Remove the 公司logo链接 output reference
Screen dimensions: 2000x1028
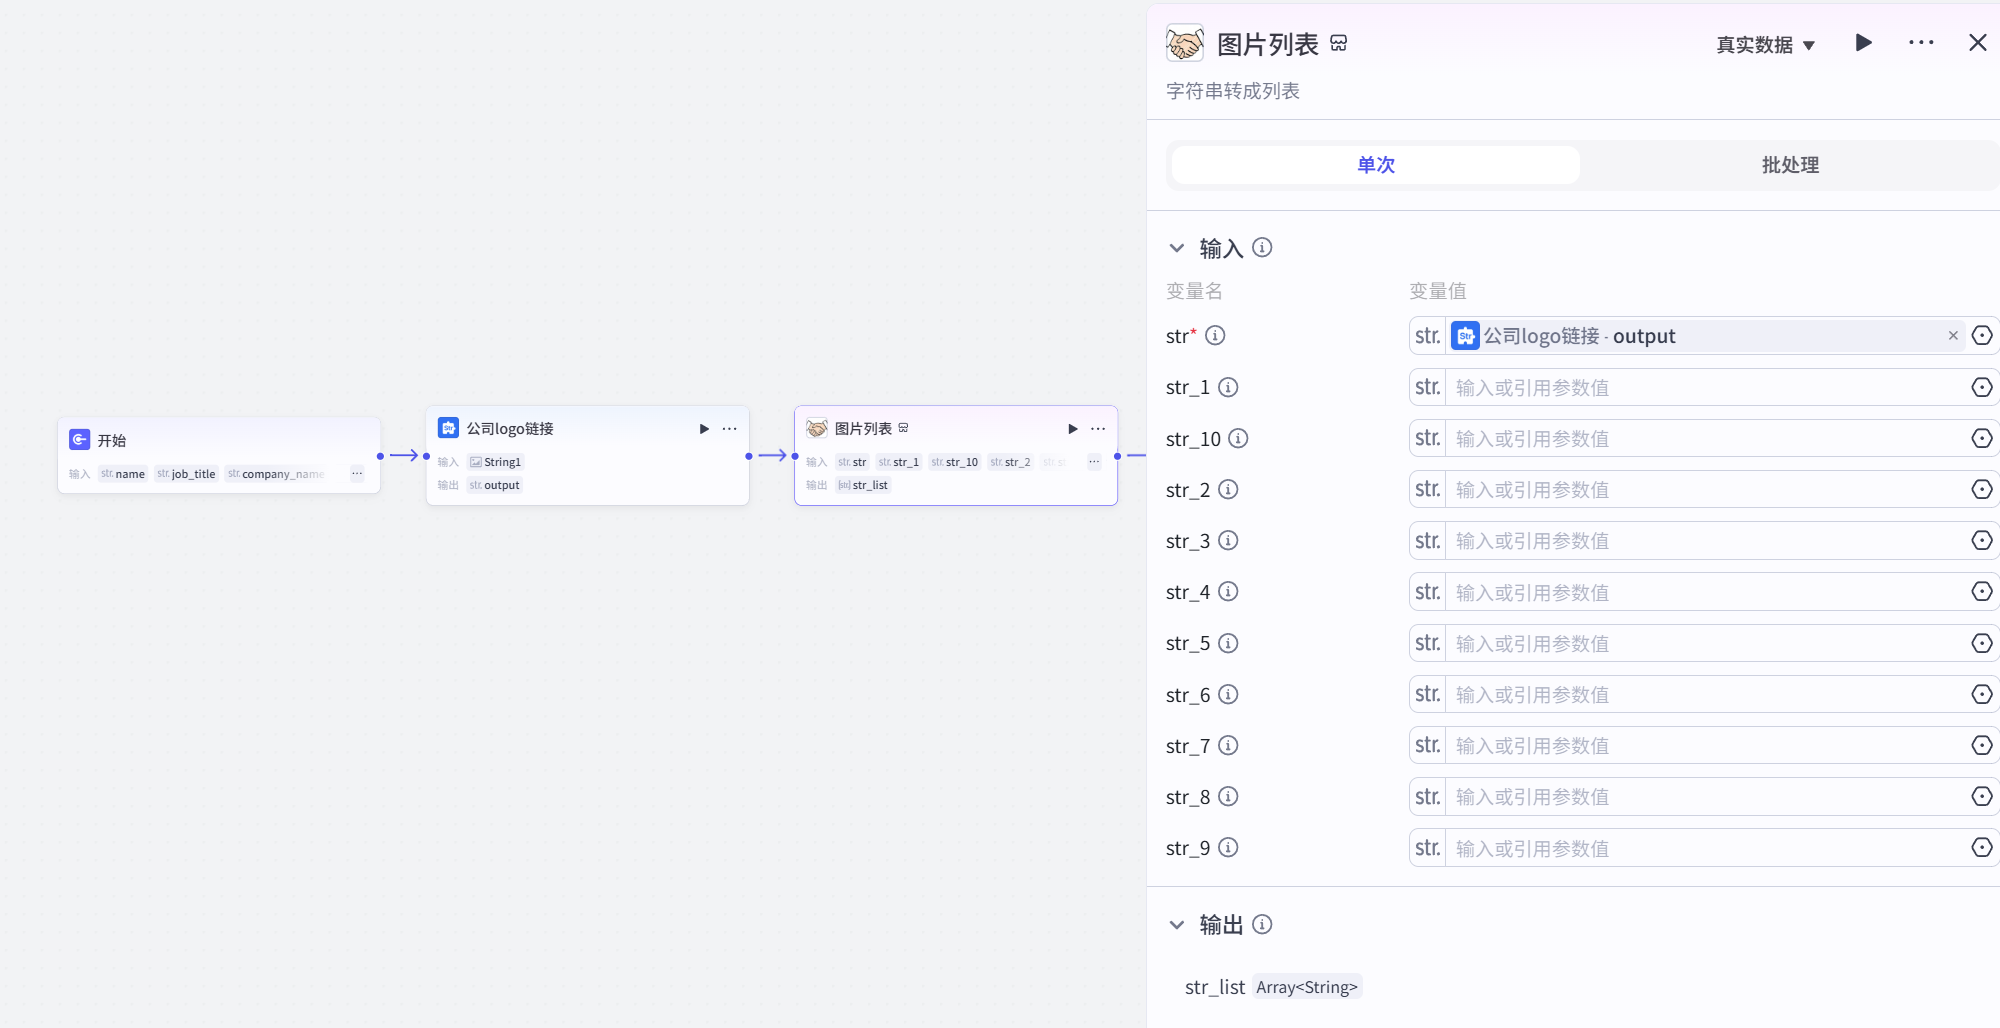1952,336
